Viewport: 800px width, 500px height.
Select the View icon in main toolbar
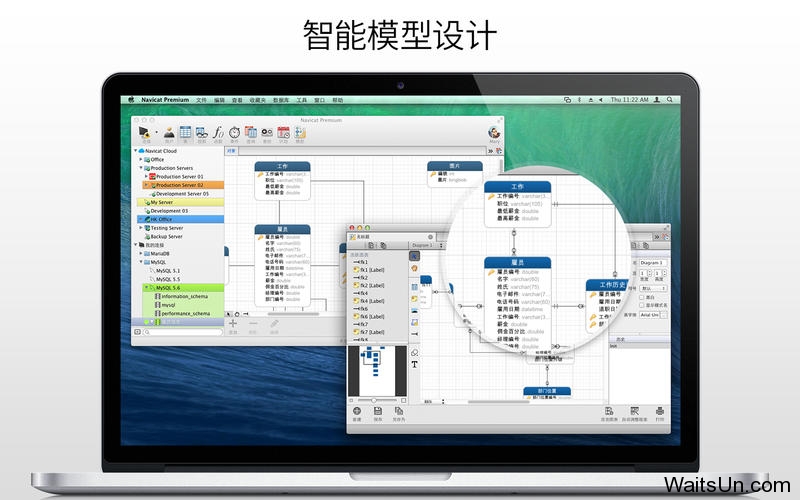202,133
